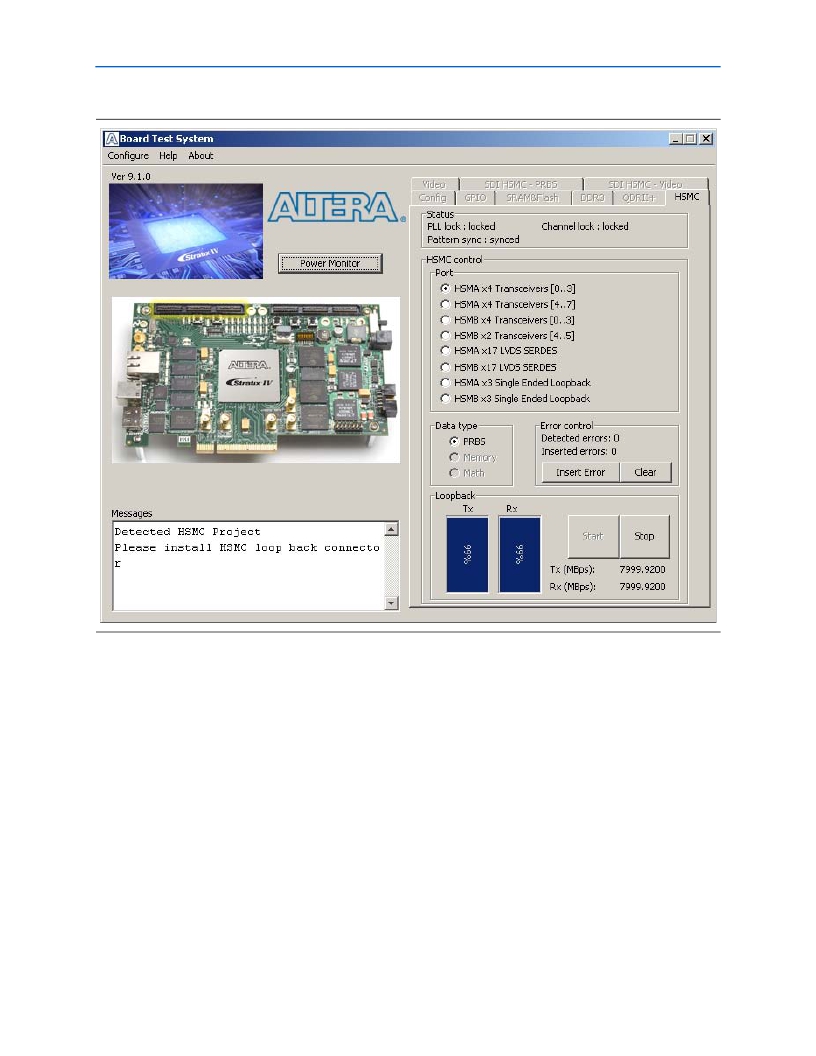Click the Power Monitor button
Viewport: 816px width, 1056px height.
pyautogui.click(x=330, y=263)
